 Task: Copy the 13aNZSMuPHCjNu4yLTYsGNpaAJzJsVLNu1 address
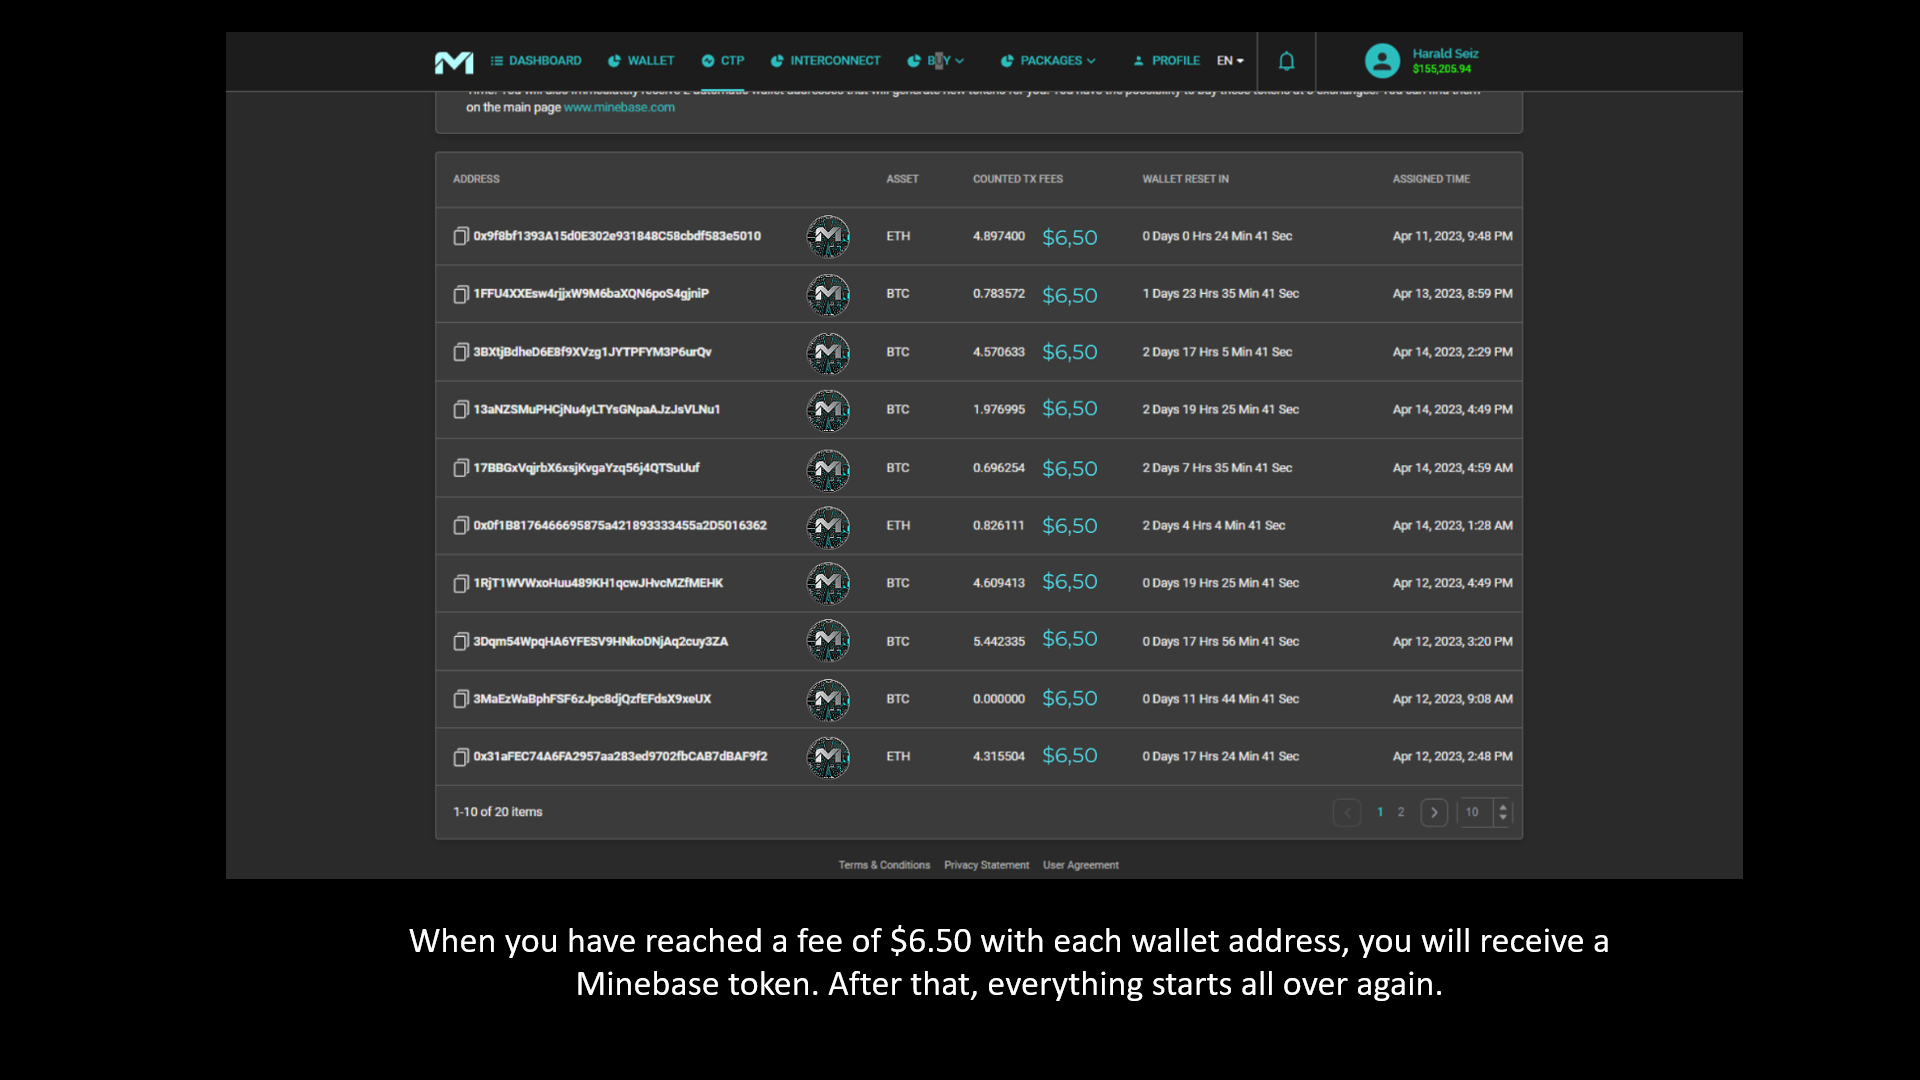461,410
